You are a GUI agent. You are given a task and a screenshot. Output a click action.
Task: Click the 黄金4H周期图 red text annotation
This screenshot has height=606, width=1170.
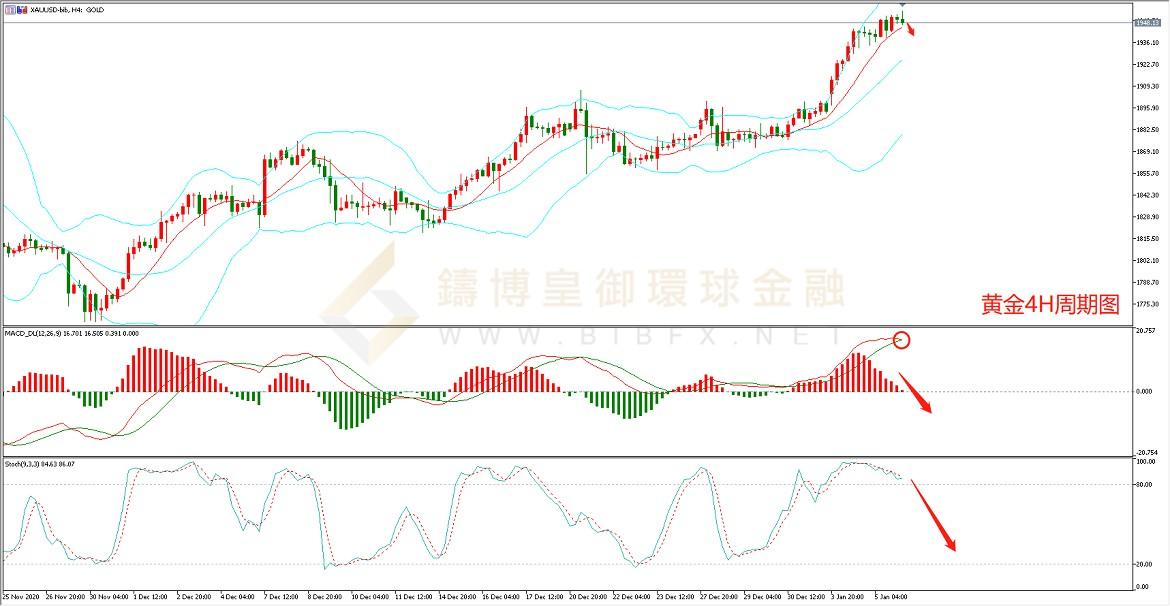pyautogui.click(x=1051, y=306)
